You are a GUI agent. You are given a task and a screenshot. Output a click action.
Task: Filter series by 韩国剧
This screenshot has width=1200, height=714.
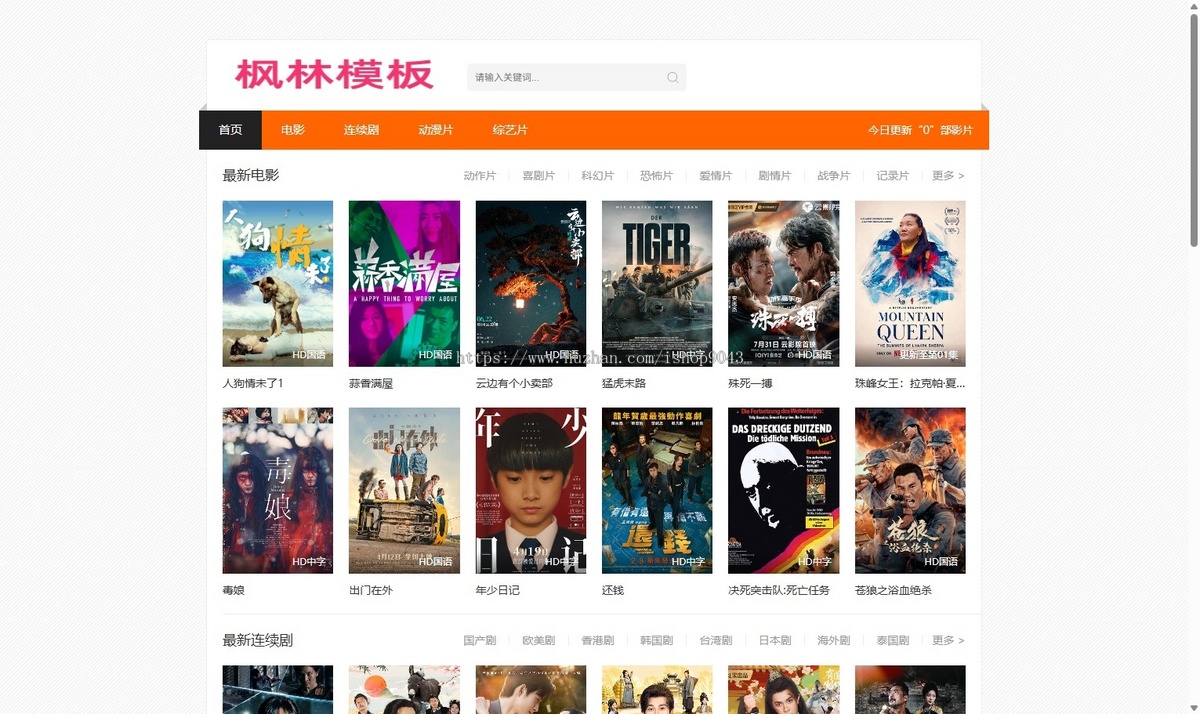(657, 641)
